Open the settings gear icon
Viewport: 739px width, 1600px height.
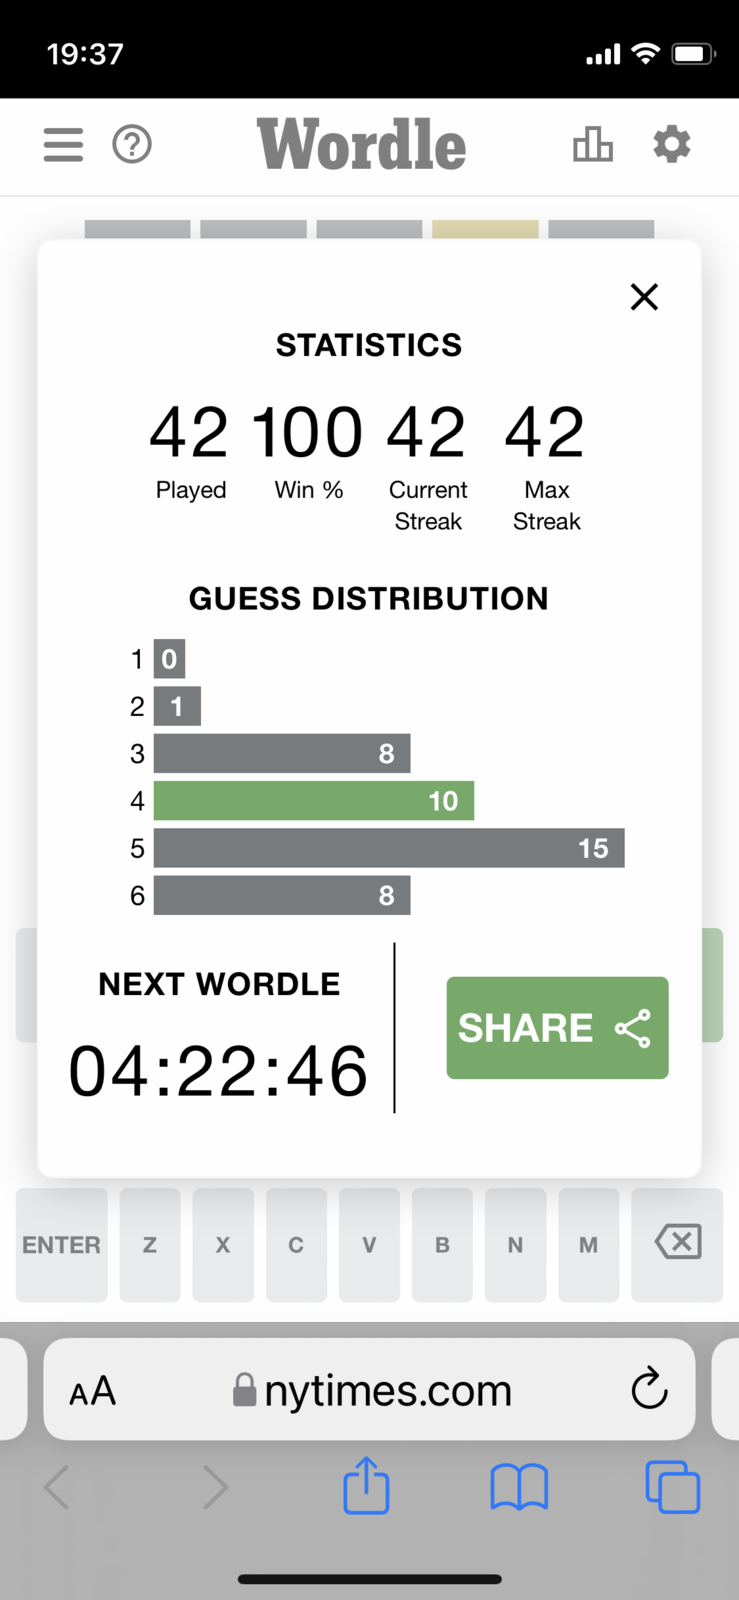(671, 145)
